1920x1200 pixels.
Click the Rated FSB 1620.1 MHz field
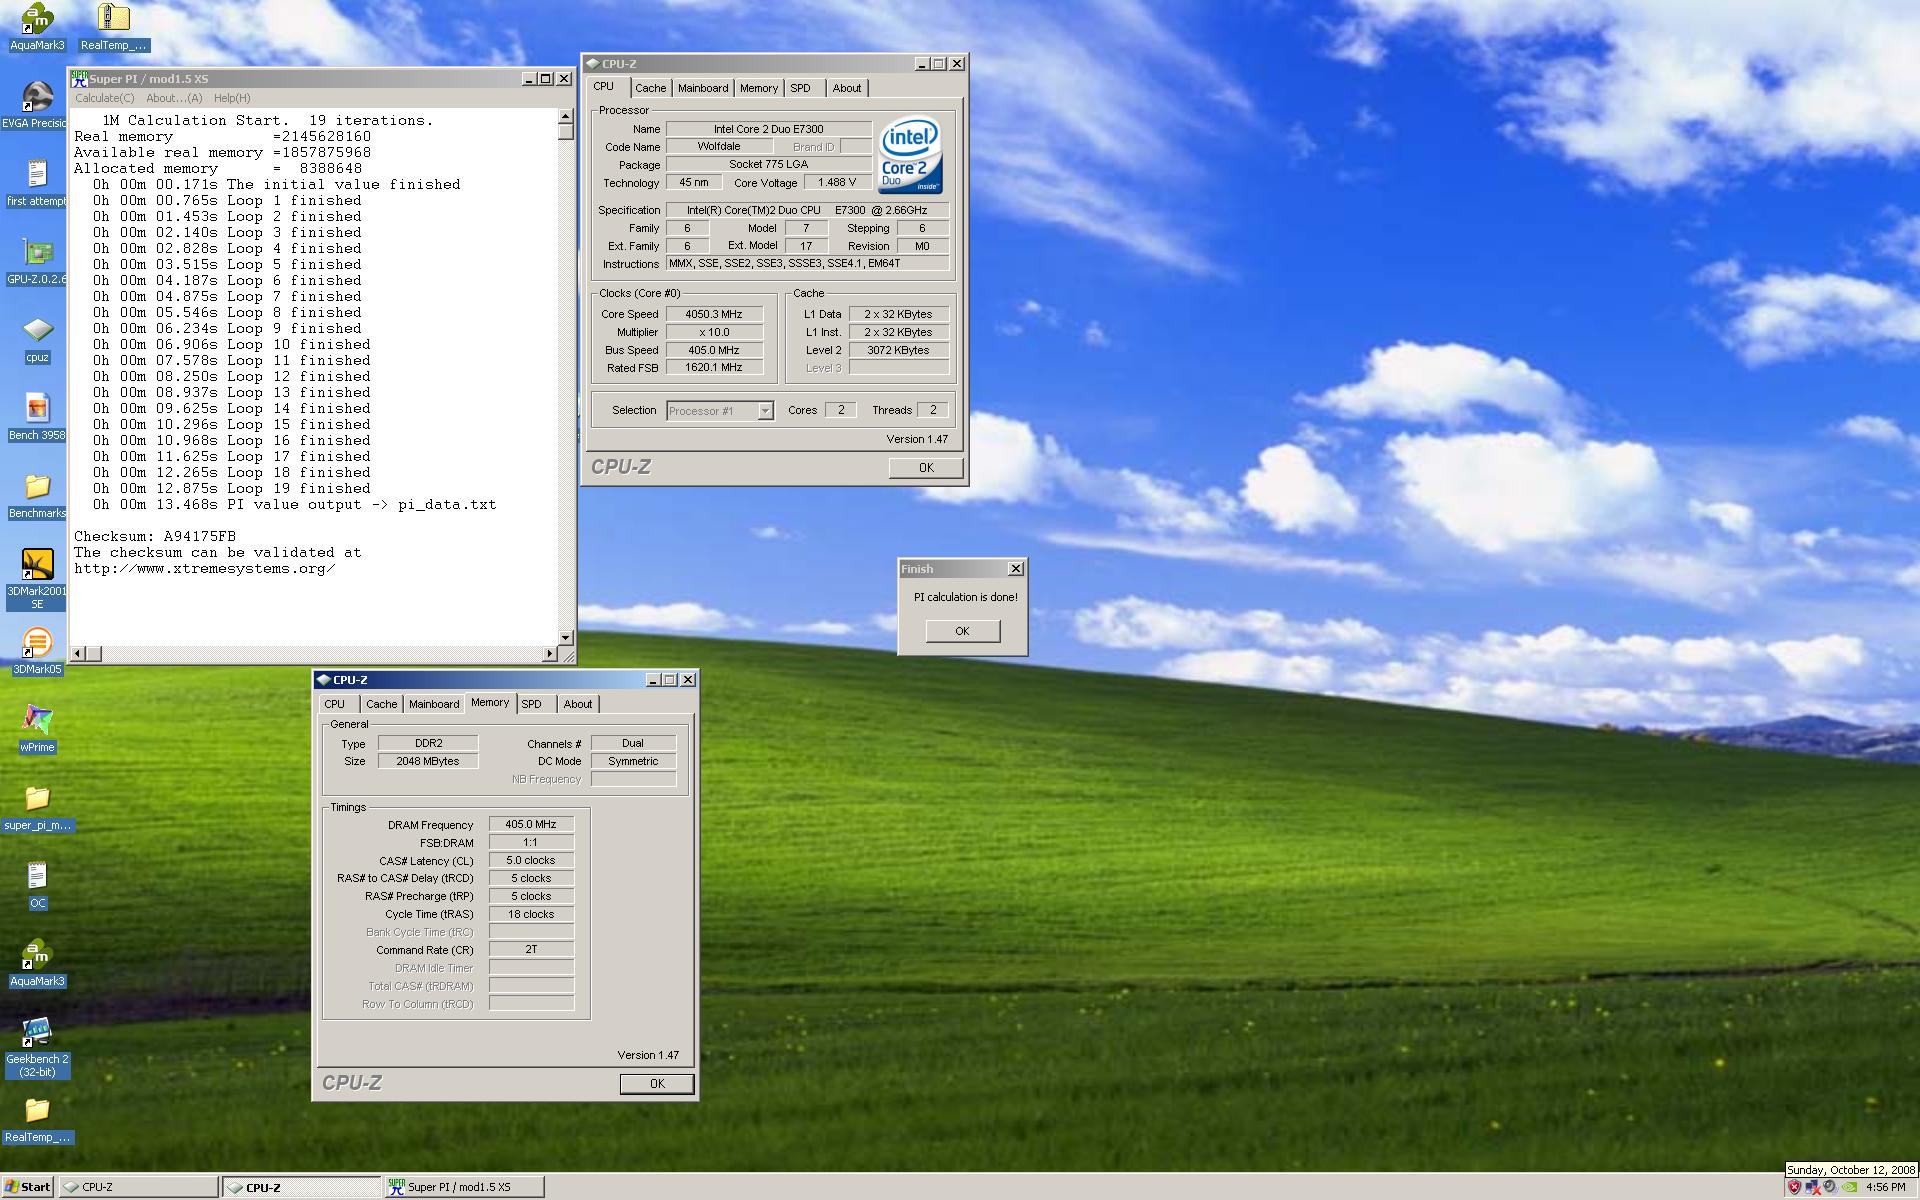[714, 368]
